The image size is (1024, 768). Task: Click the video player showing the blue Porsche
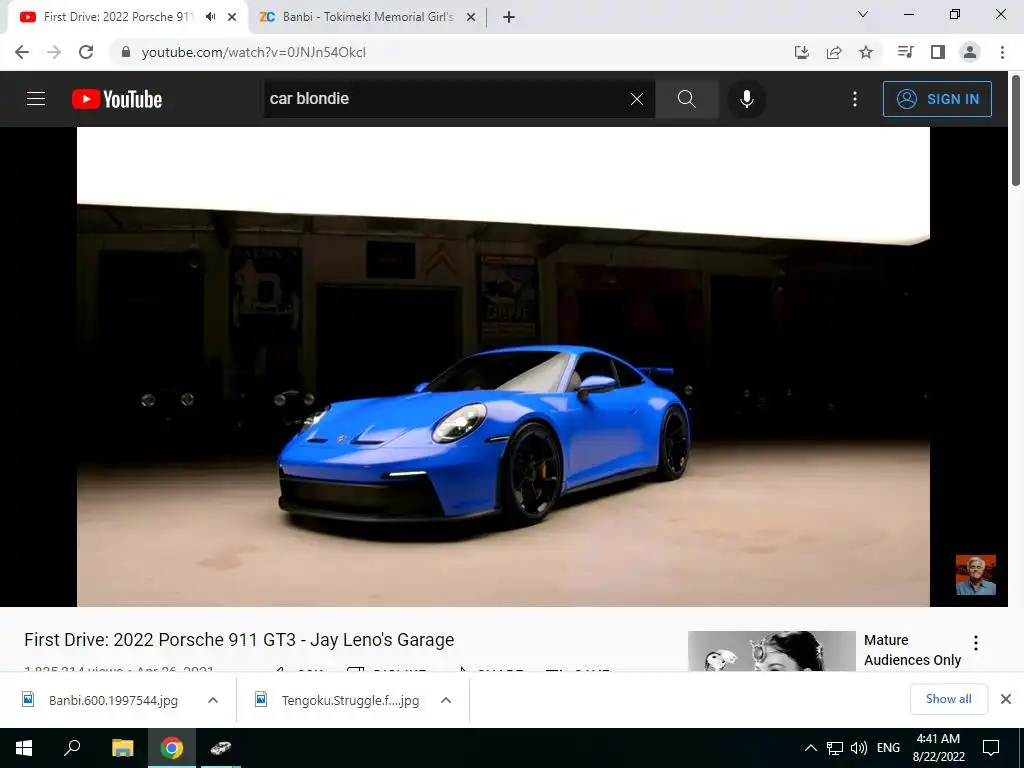pos(504,366)
